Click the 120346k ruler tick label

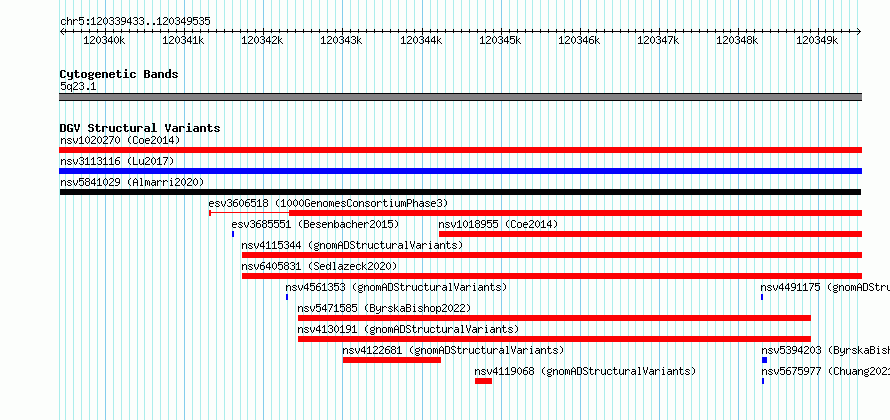(x=578, y=41)
